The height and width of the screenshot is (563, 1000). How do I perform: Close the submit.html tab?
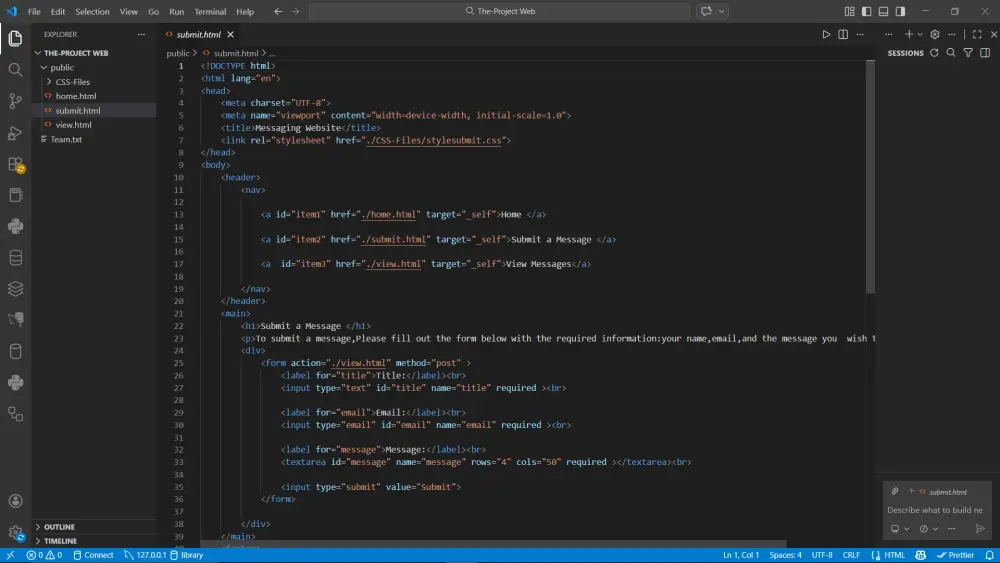click(x=230, y=34)
